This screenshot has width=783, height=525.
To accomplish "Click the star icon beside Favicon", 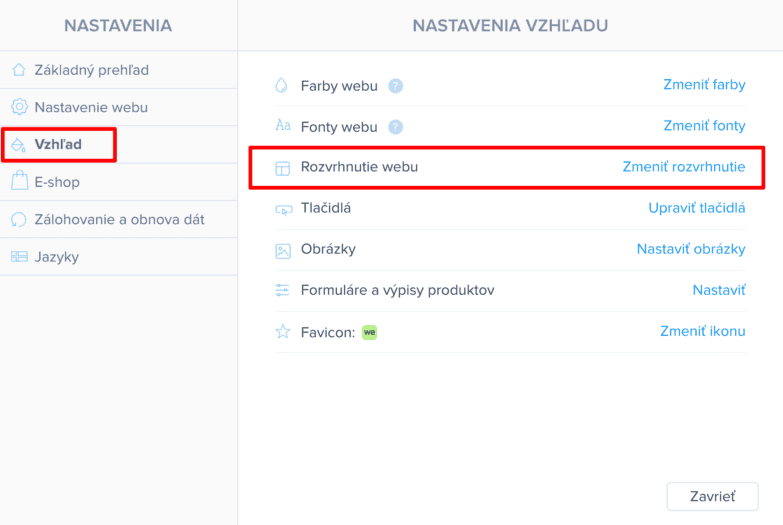I will (282, 332).
